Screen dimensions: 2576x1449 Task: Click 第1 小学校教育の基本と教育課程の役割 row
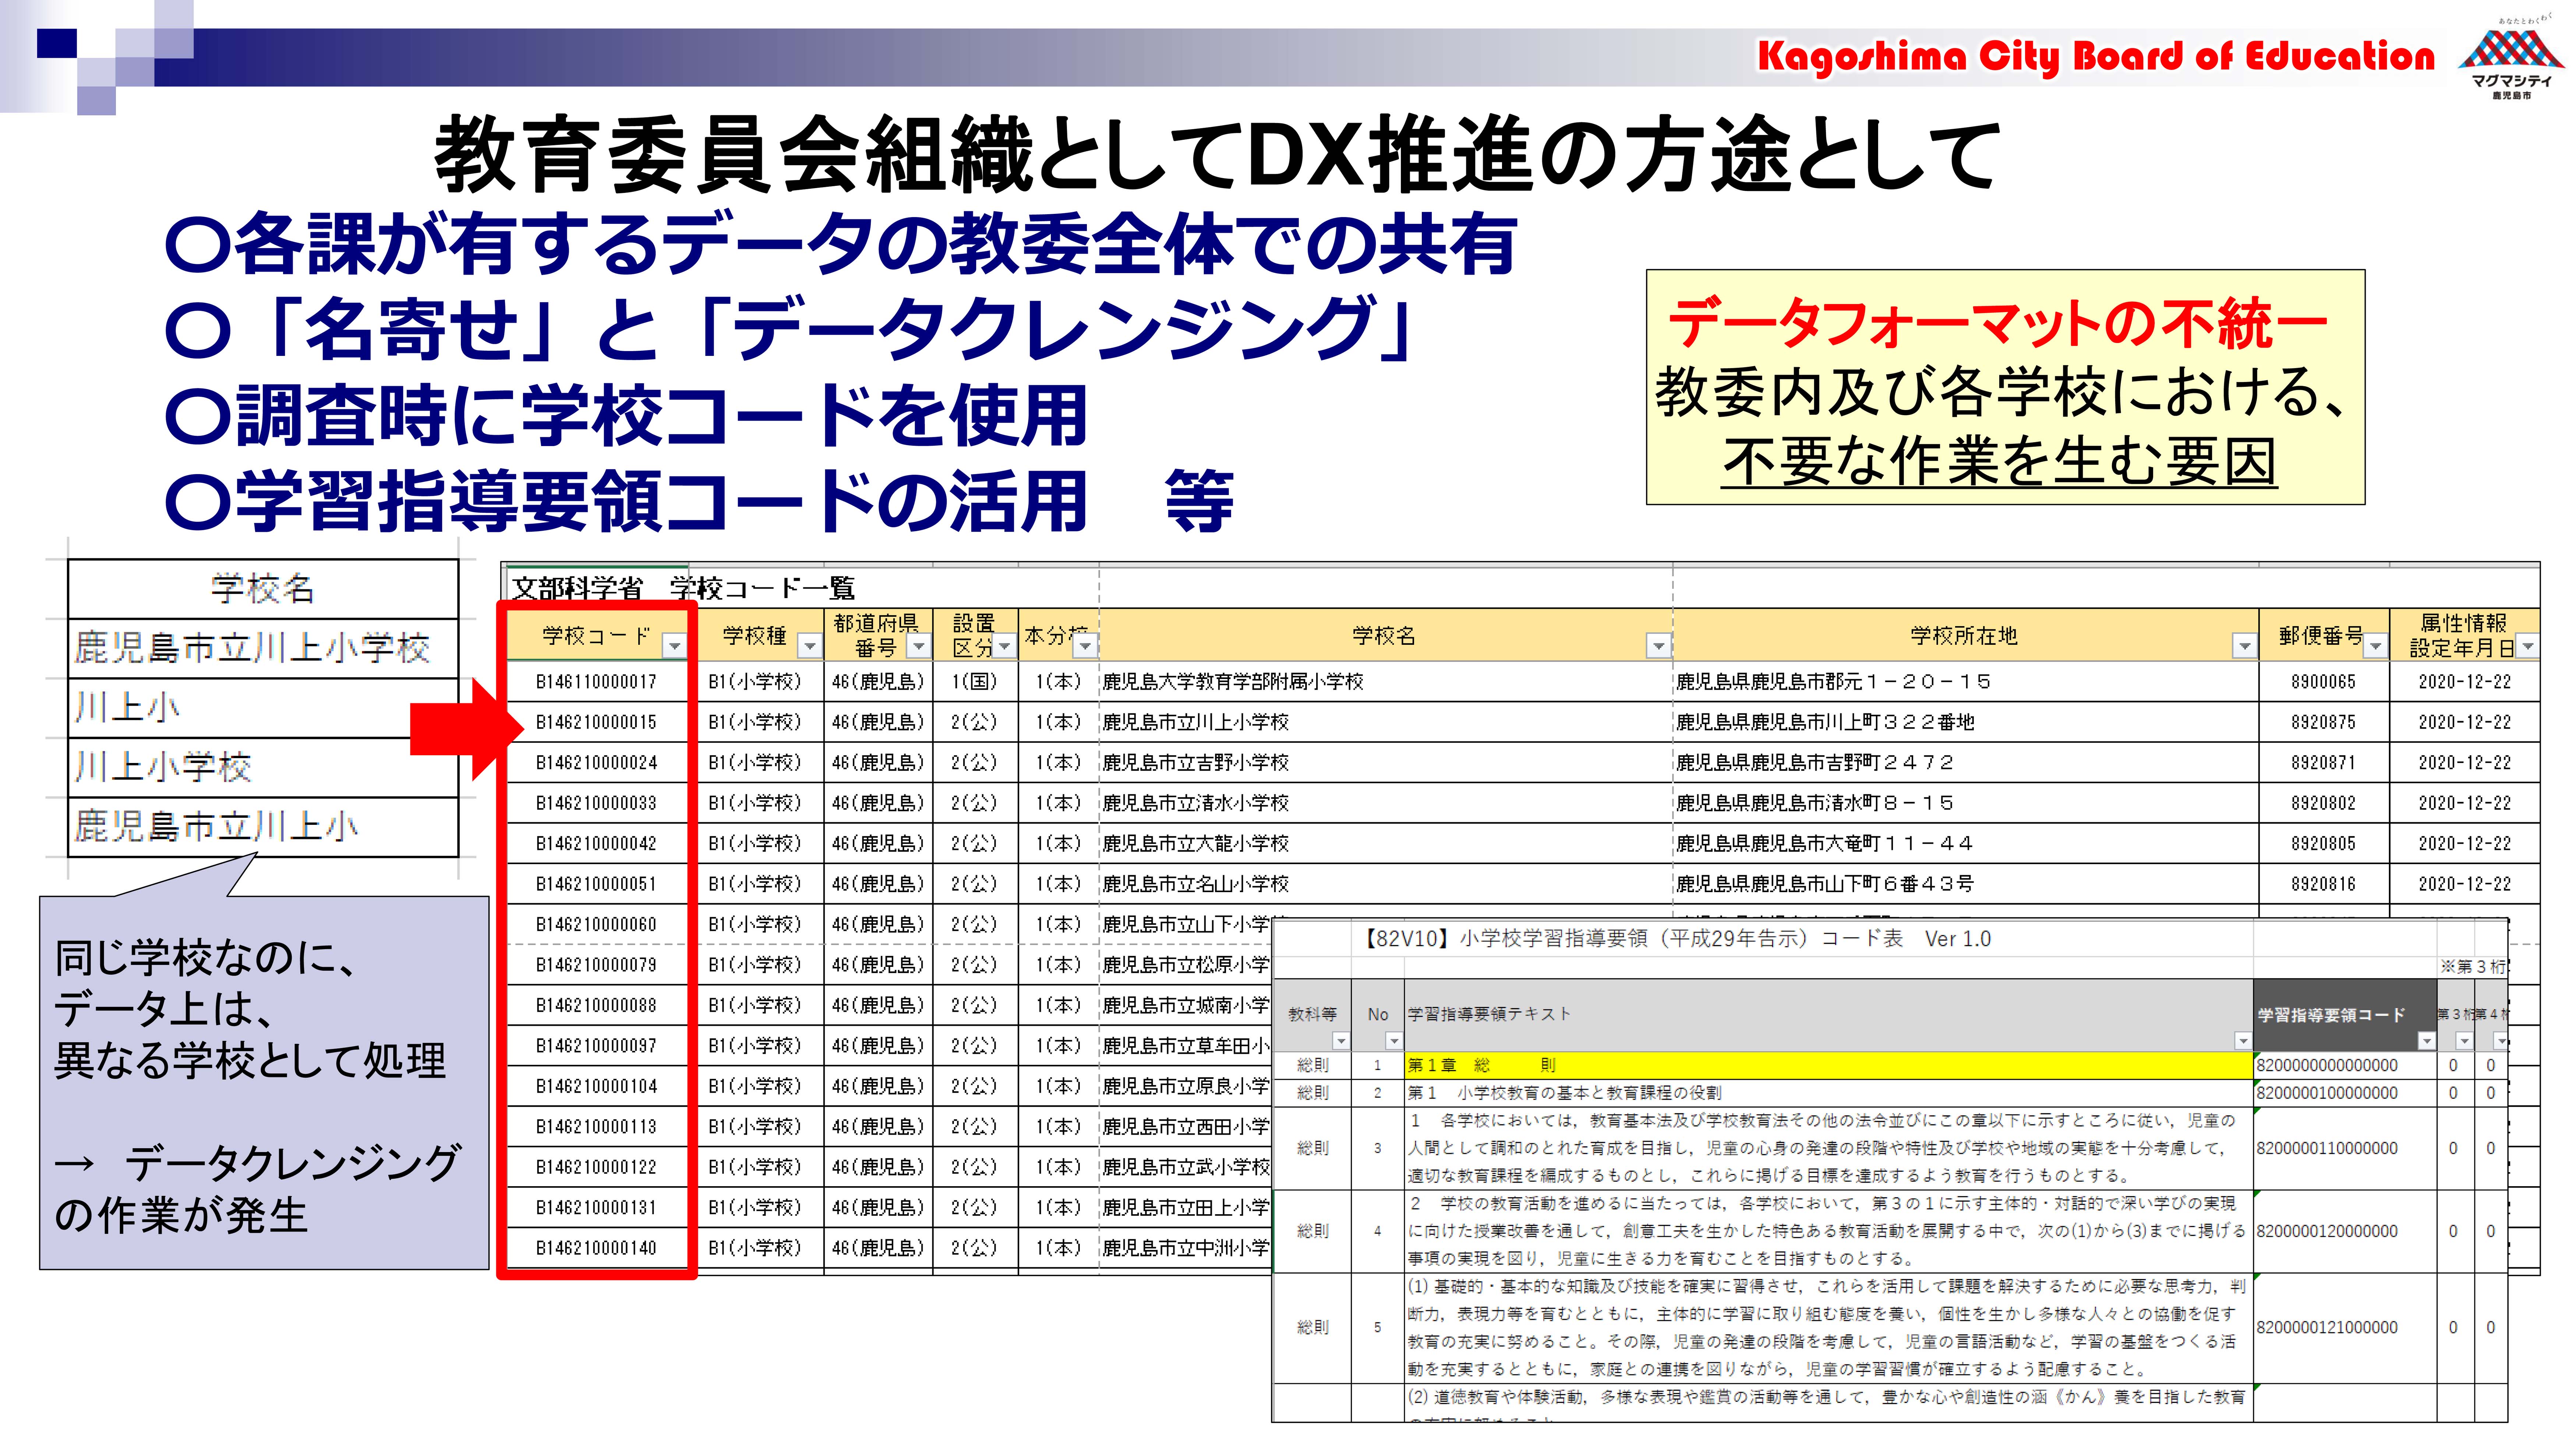click(1828, 1093)
